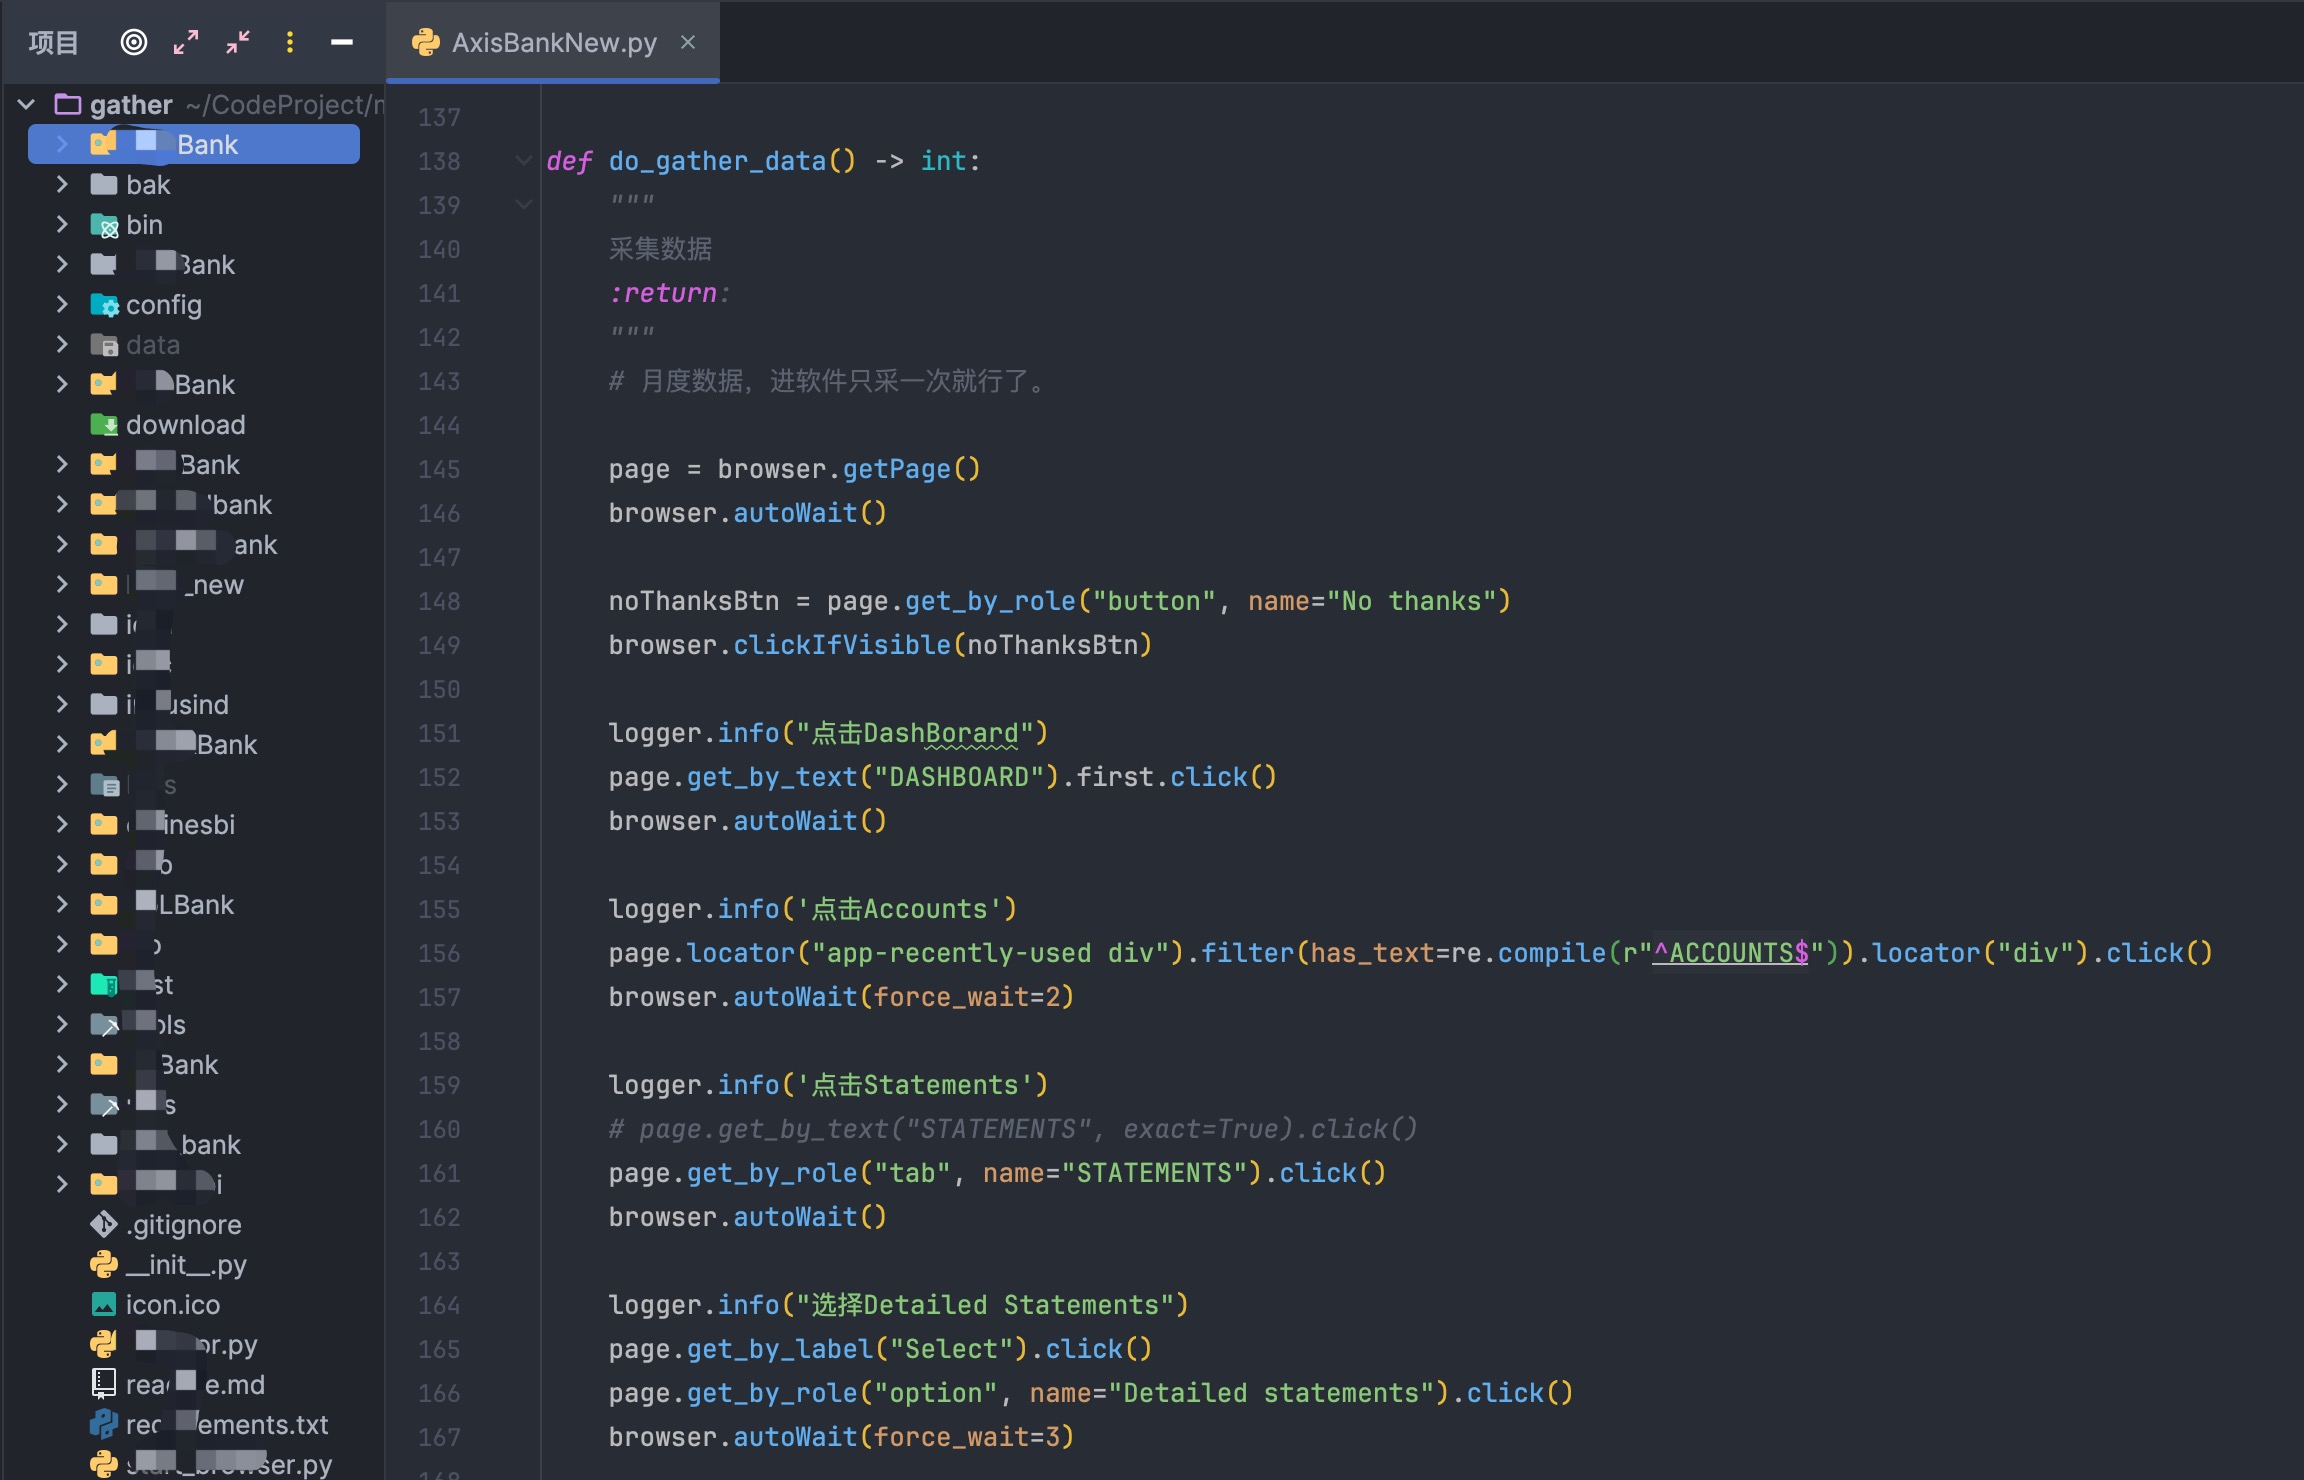This screenshot has height=1480, width=2304.
Task: Click the getPage call on line 145
Action: 897,469
